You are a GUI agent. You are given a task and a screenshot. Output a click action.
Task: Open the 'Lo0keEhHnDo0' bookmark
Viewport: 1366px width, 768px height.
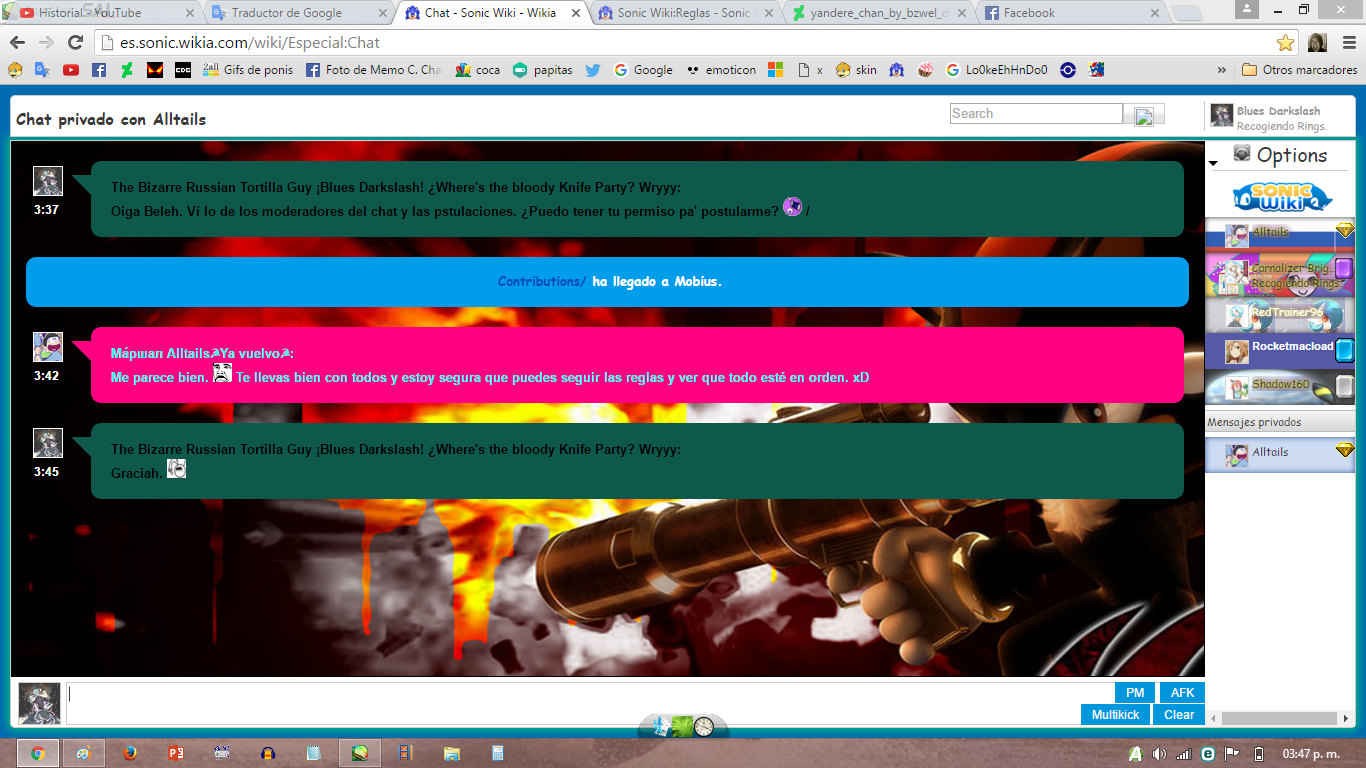tap(997, 70)
